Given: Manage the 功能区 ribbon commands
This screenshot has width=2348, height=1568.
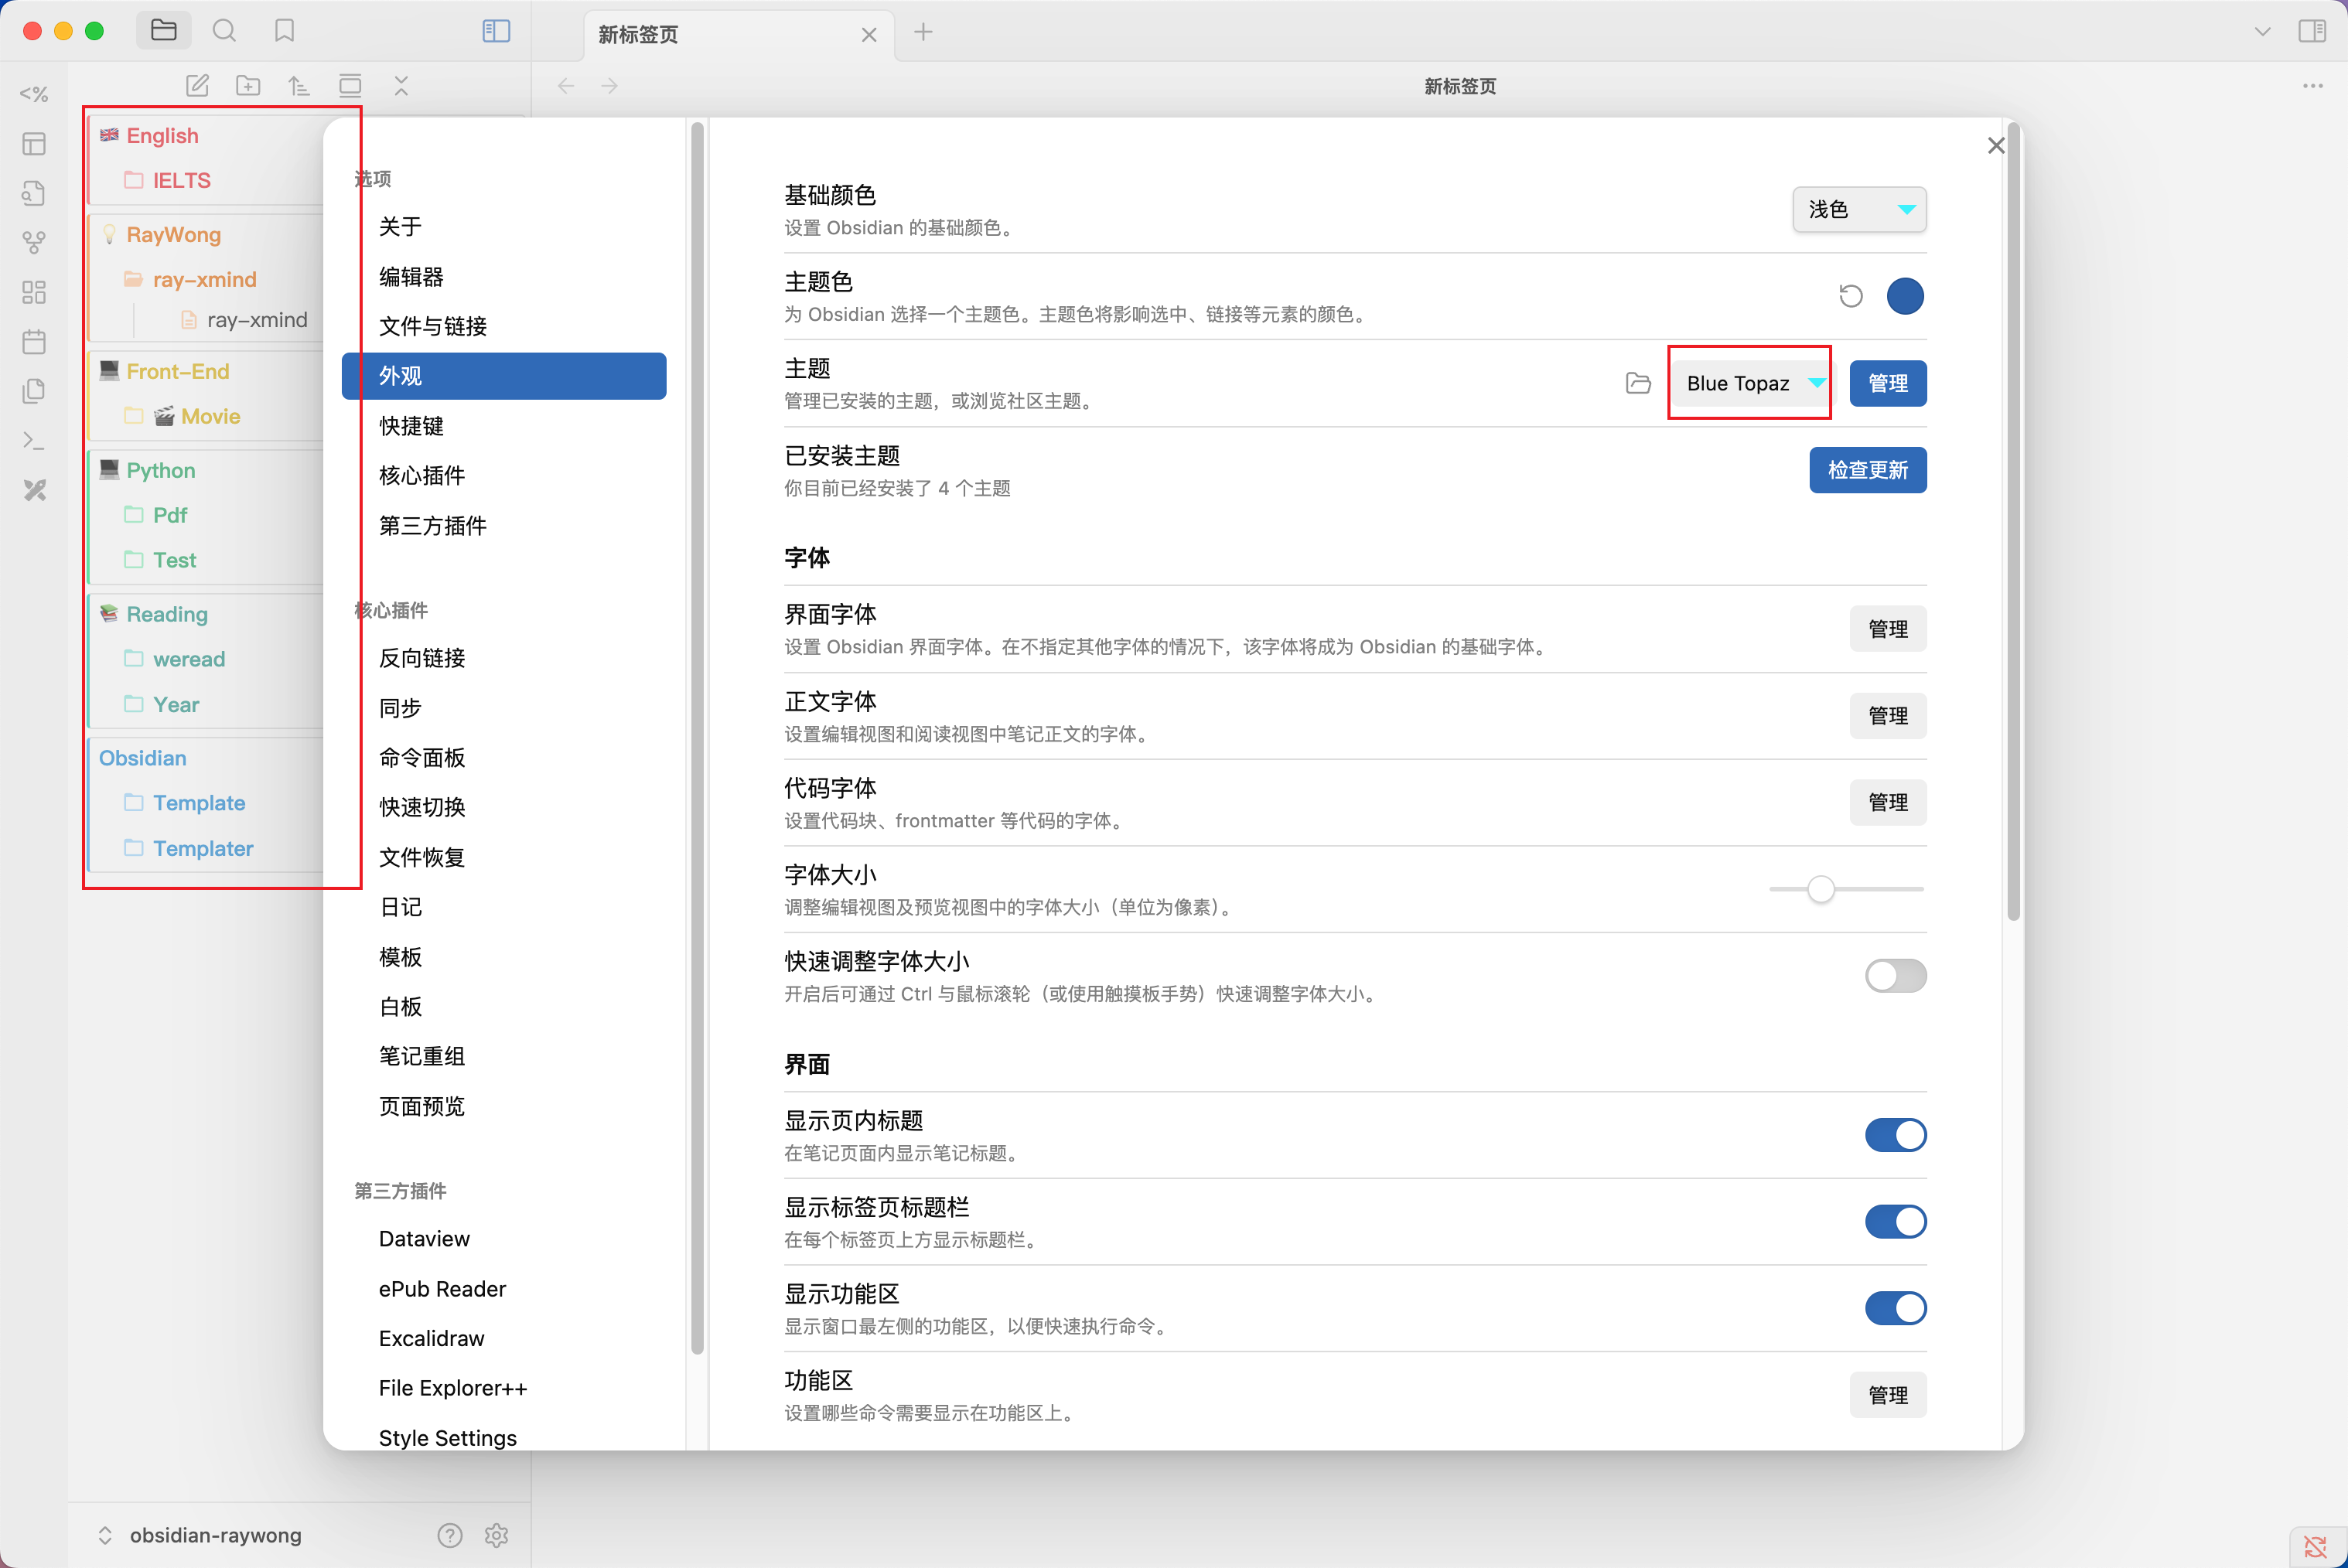Looking at the screenshot, I should tap(1888, 1395).
